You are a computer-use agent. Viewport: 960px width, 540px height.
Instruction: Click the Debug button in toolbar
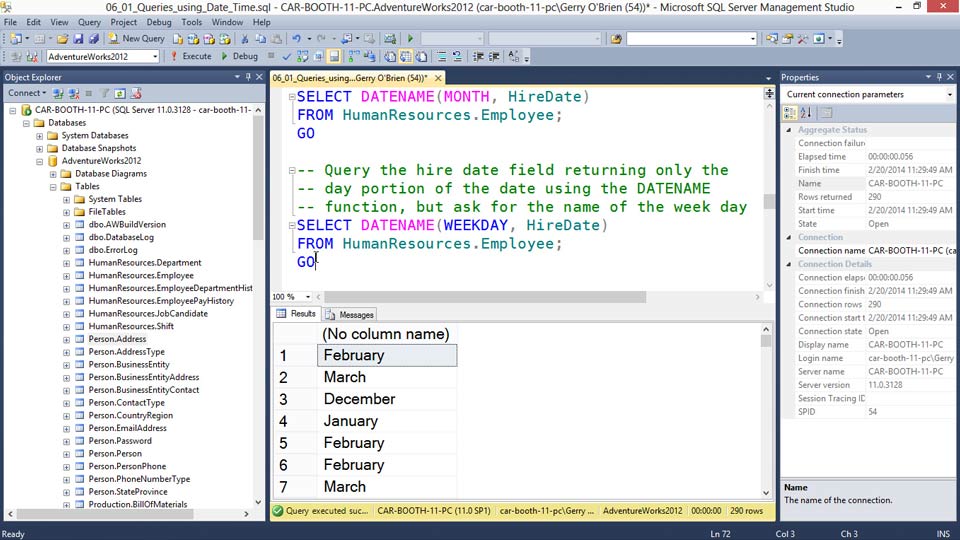[x=239, y=56]
